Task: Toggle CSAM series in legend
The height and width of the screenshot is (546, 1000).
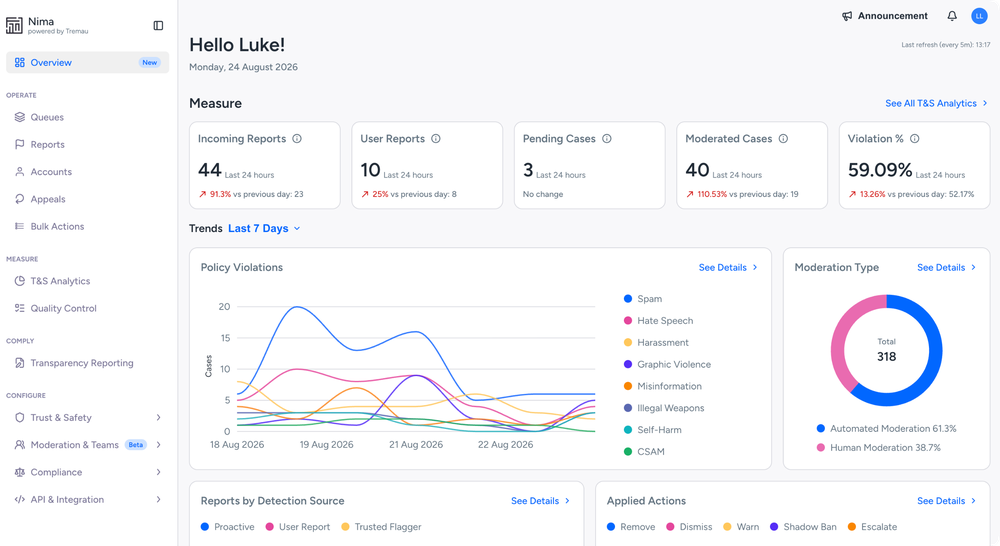Action: pos(644,452)
